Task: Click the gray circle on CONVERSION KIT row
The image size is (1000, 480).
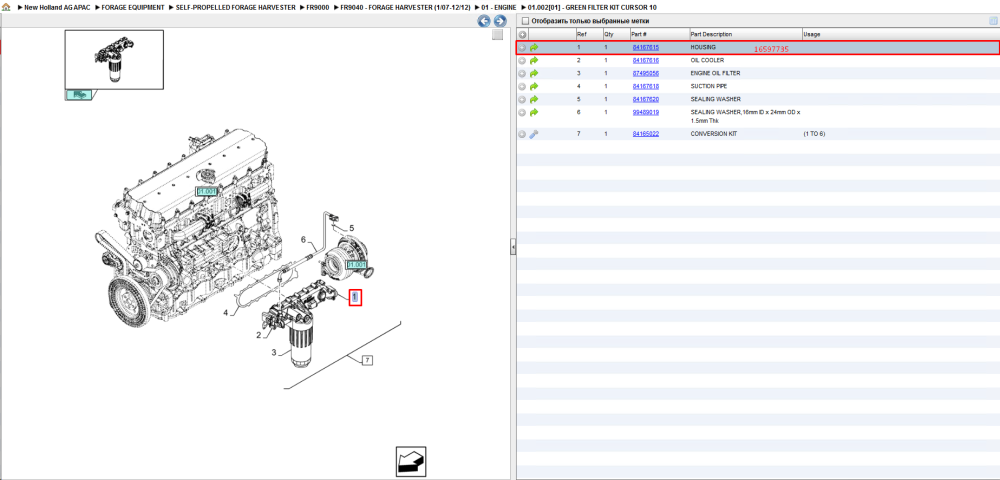Action: pyautogui.click(x=522, y=135)
